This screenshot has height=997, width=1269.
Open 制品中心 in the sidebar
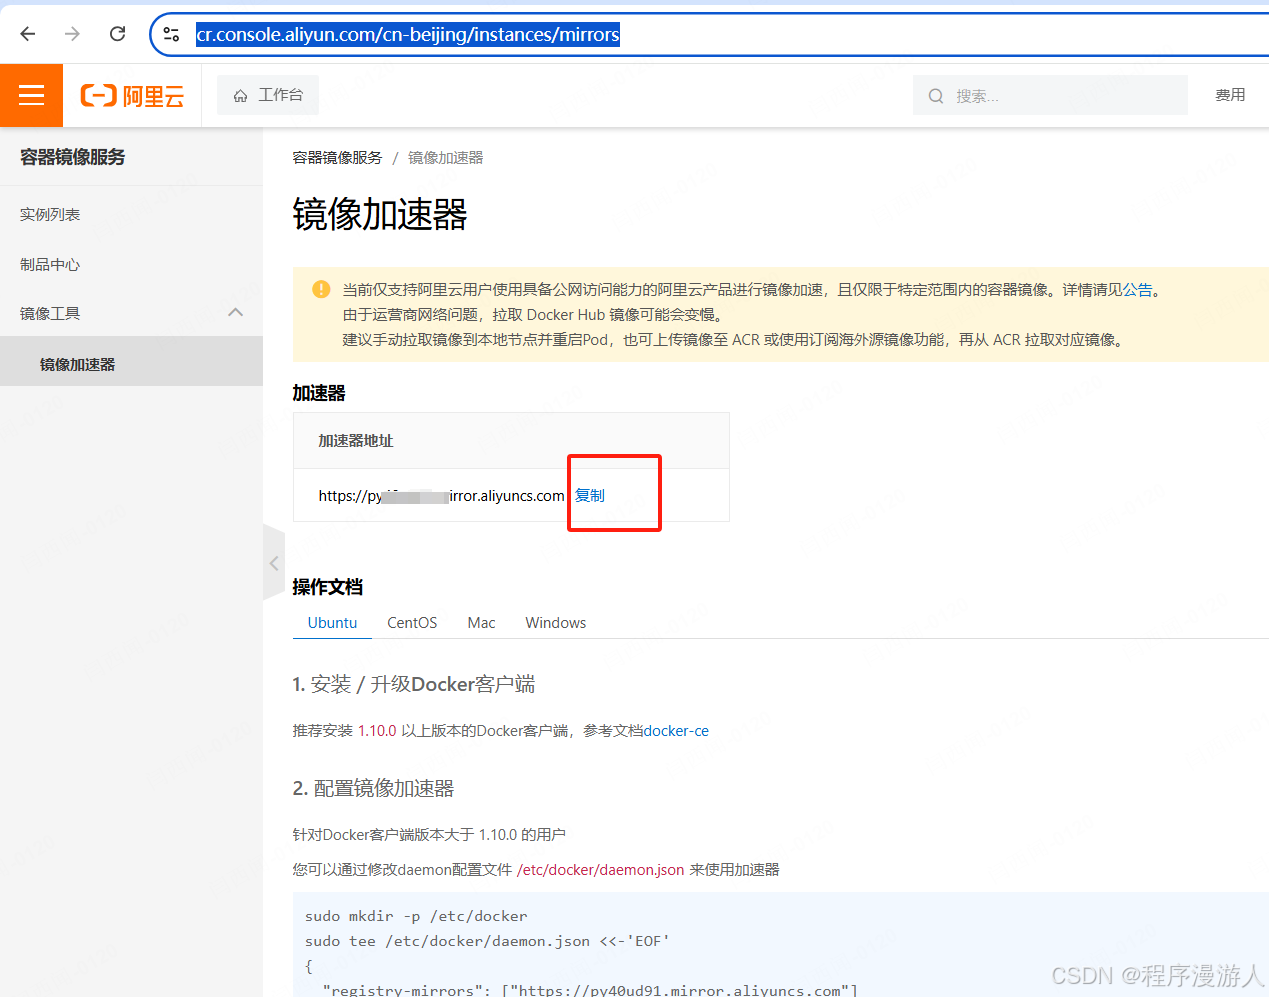pyautogui.click(x=50, y=264)
